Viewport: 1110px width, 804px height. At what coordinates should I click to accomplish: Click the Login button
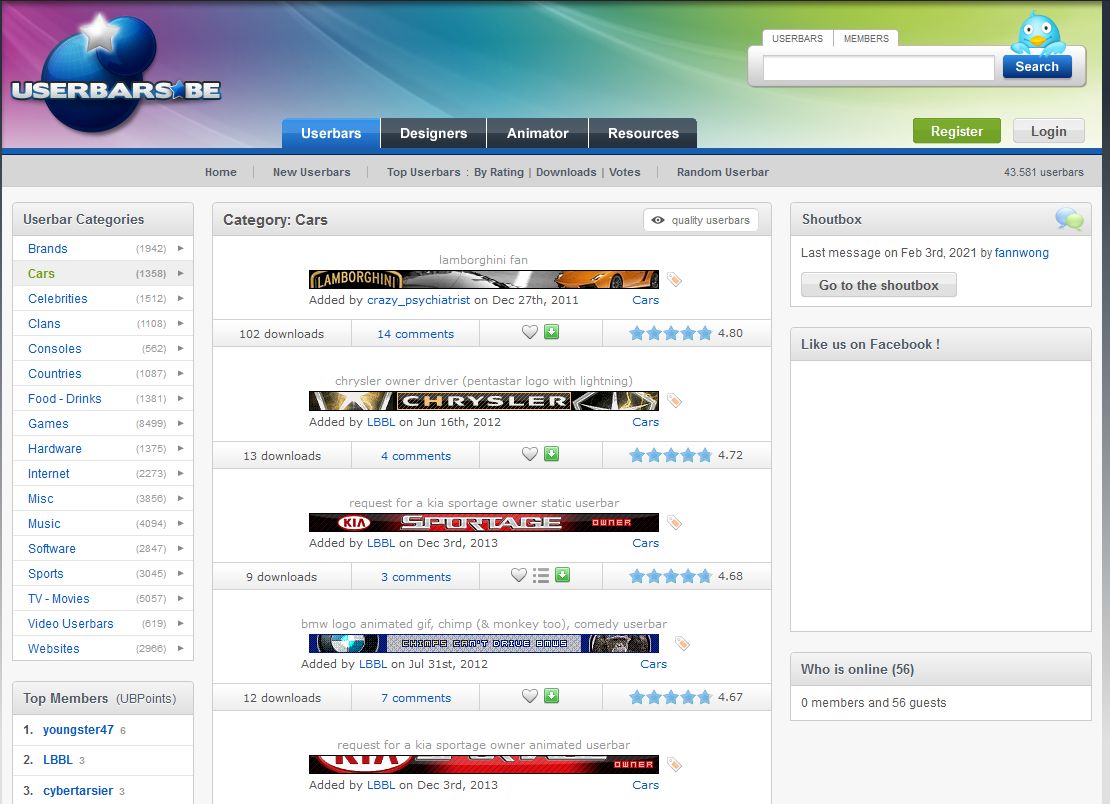pyautogui.click(x=1048, y=131)
